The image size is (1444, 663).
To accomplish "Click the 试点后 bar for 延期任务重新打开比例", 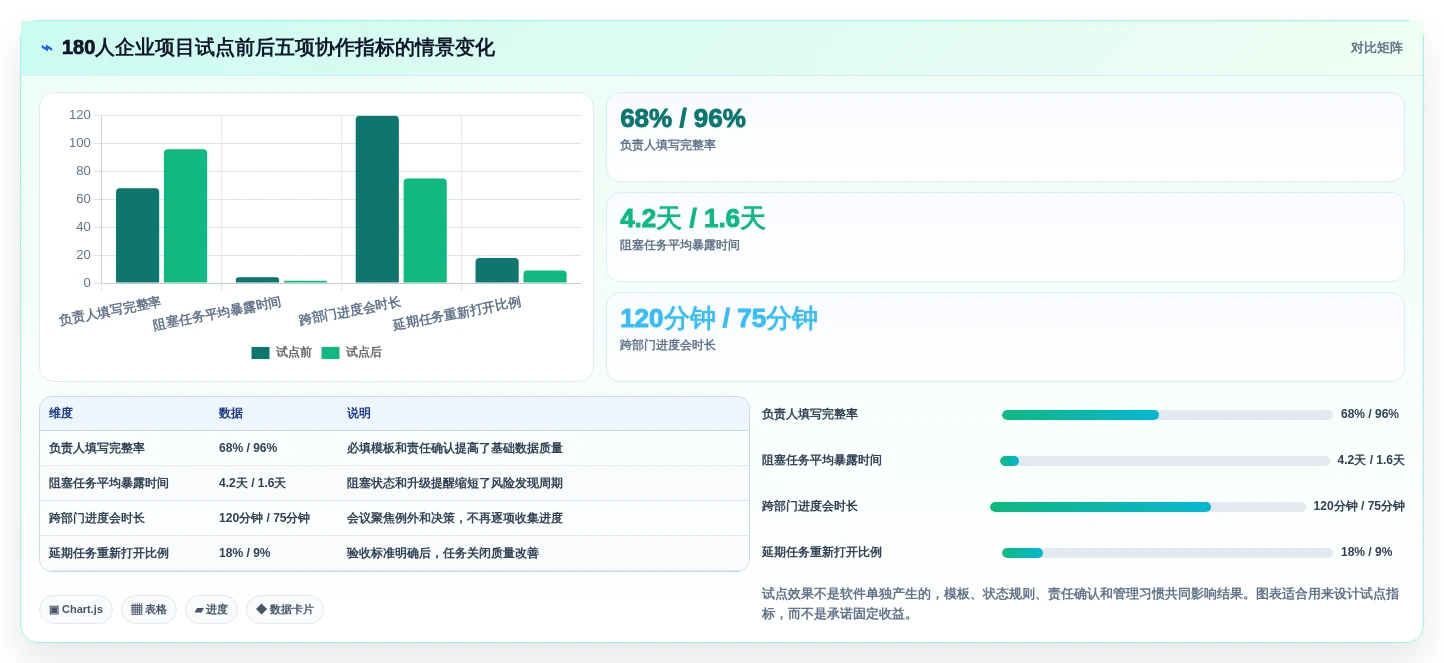I will point(545,277).
